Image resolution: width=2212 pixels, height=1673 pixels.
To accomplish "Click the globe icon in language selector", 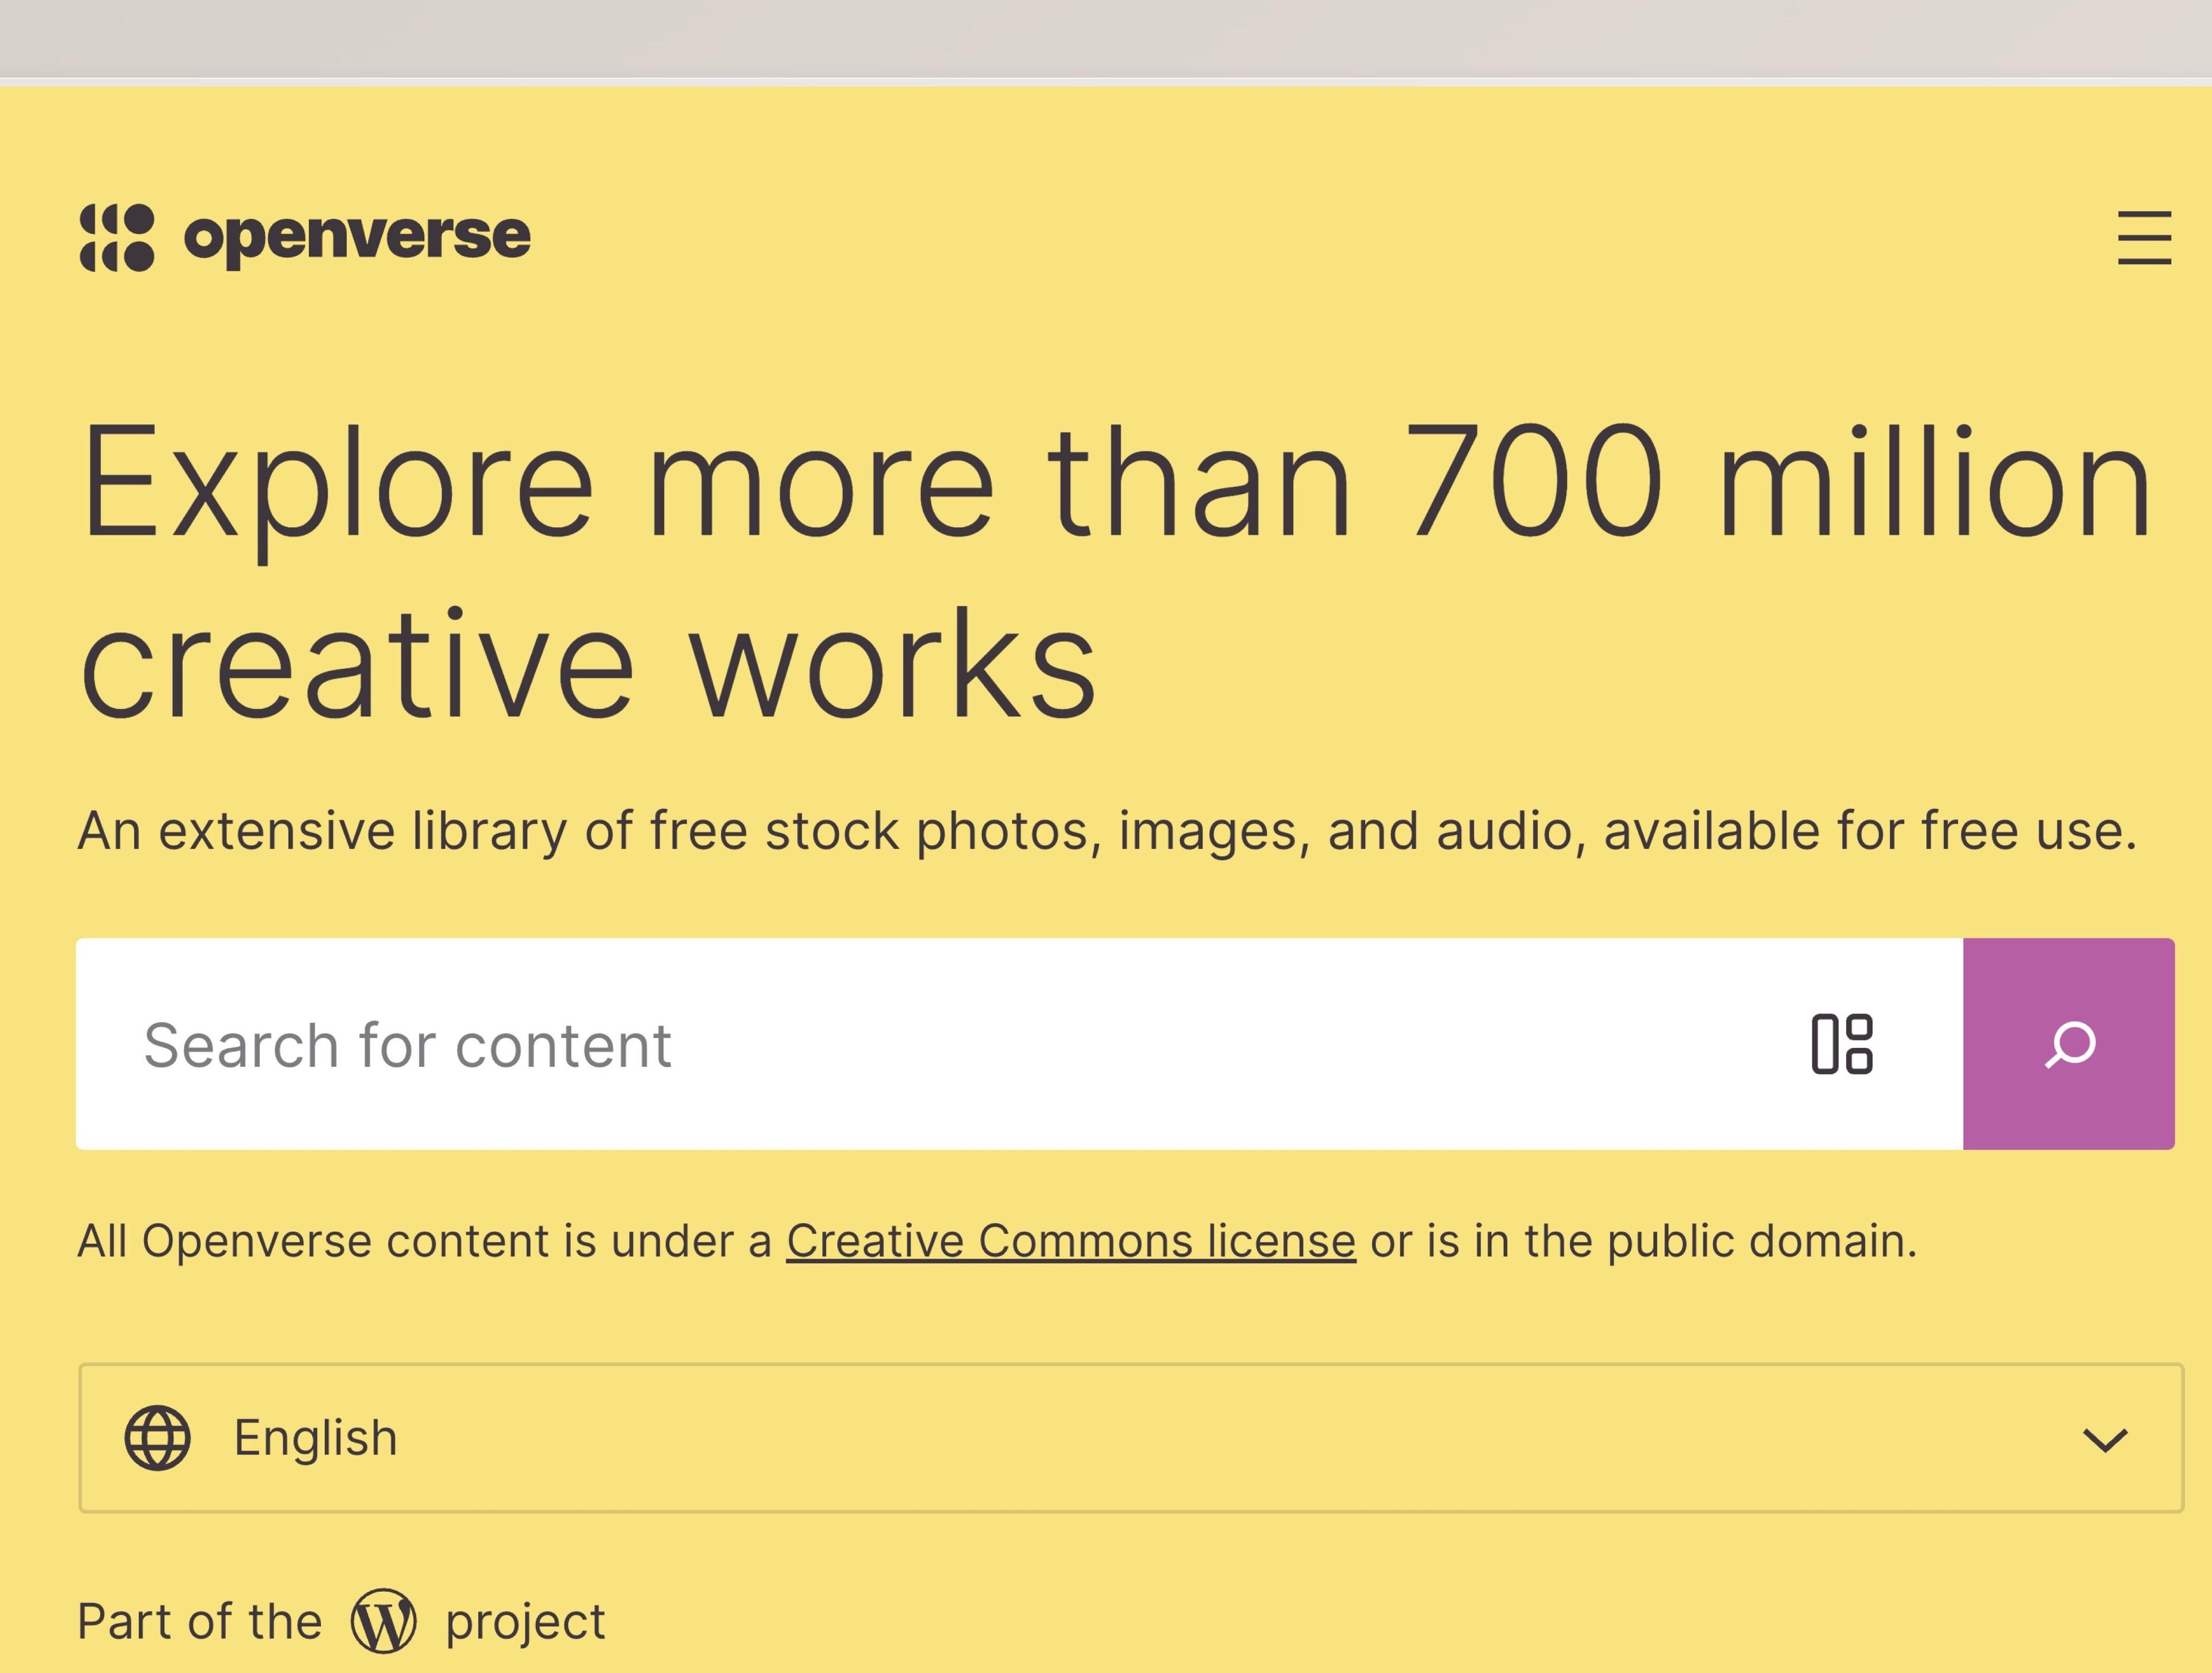I will (x=157, y=1438).
